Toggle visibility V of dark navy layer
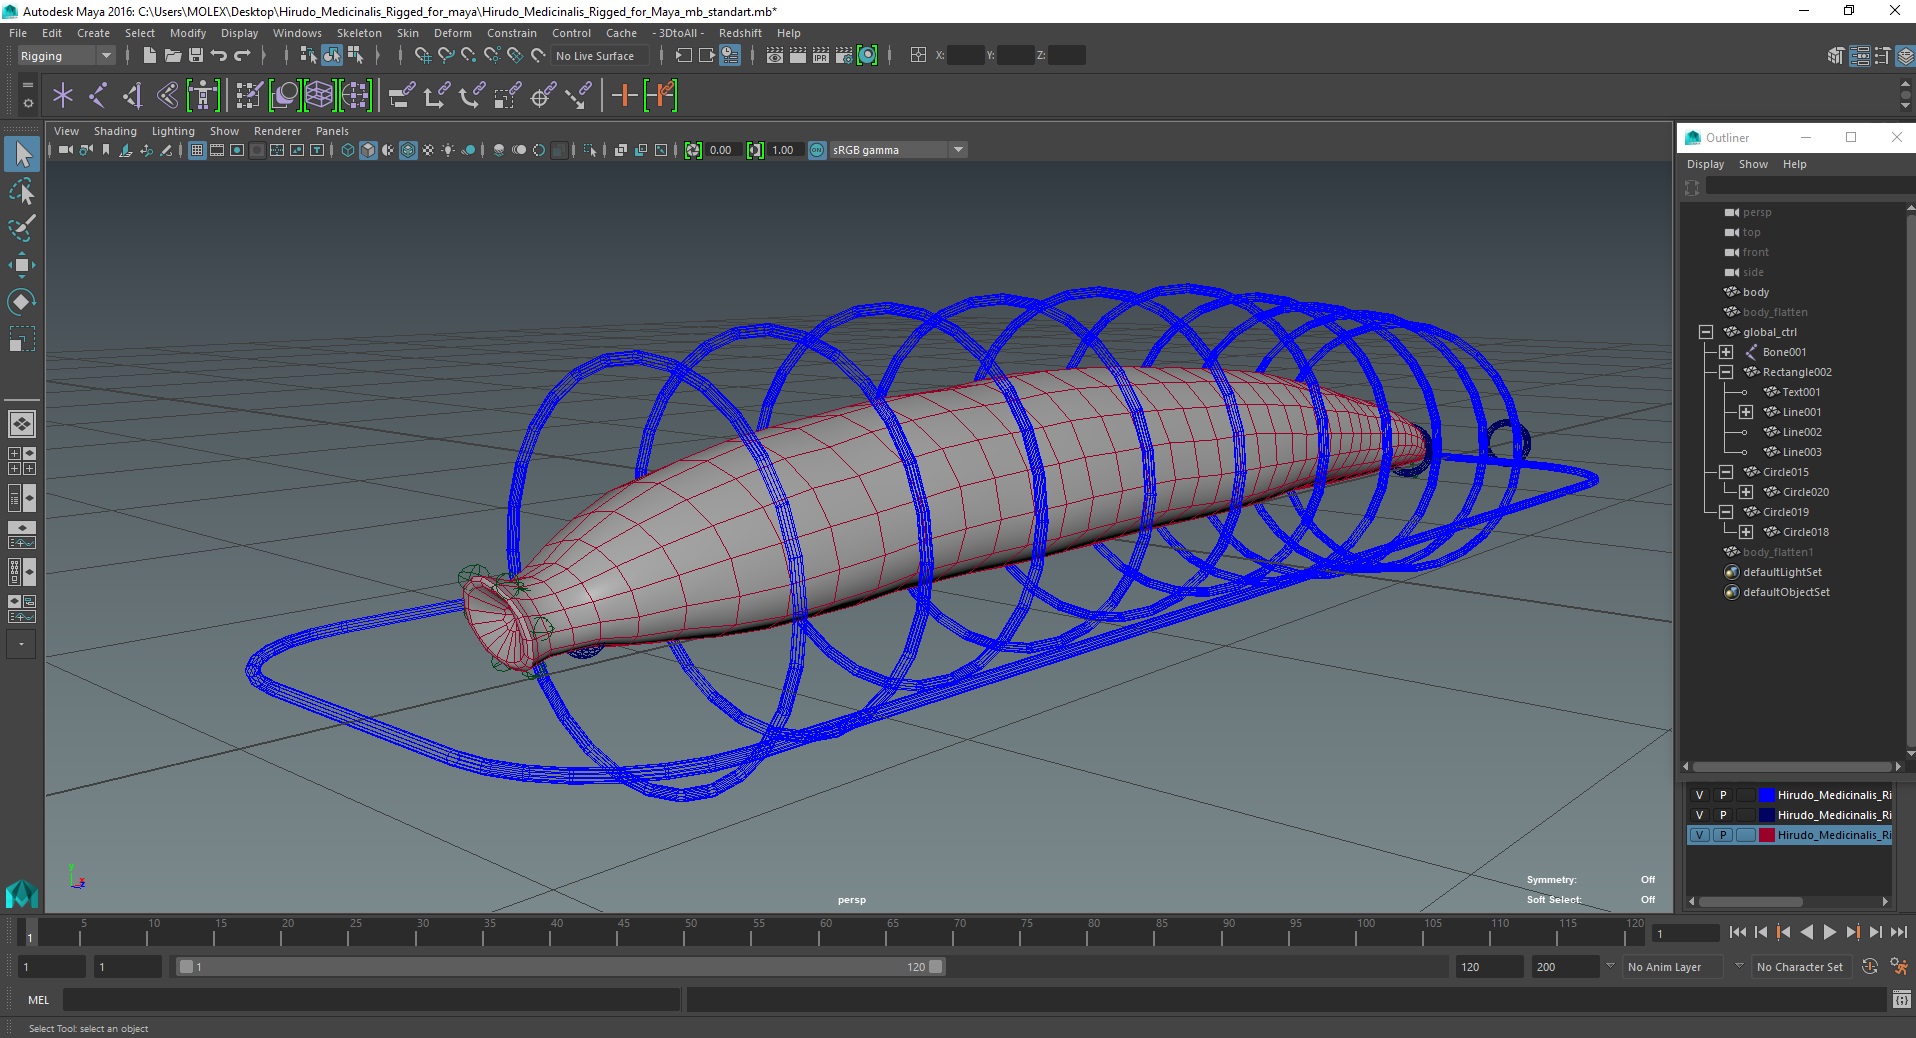The image size is (1916, 1038). [x=1699, y=815]
